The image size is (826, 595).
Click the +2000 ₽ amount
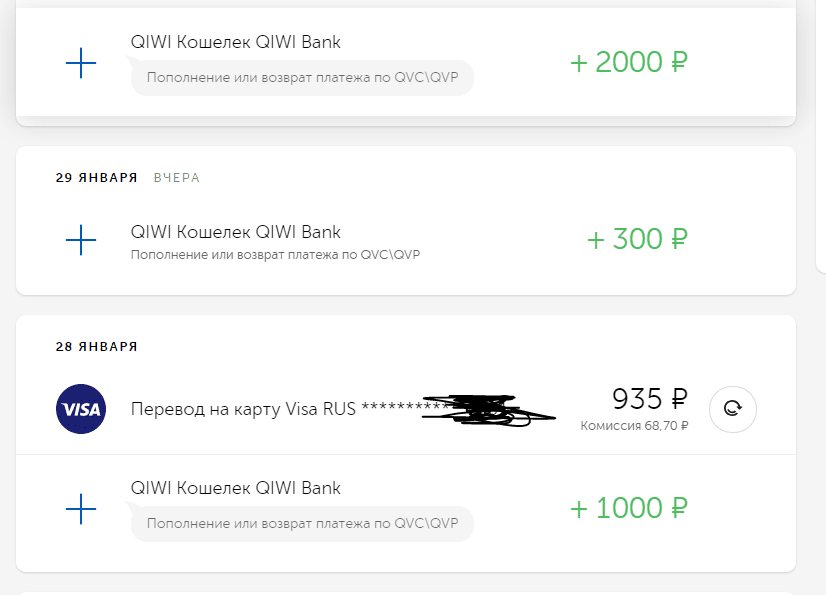pyautogui.click(x=629, y=62)
